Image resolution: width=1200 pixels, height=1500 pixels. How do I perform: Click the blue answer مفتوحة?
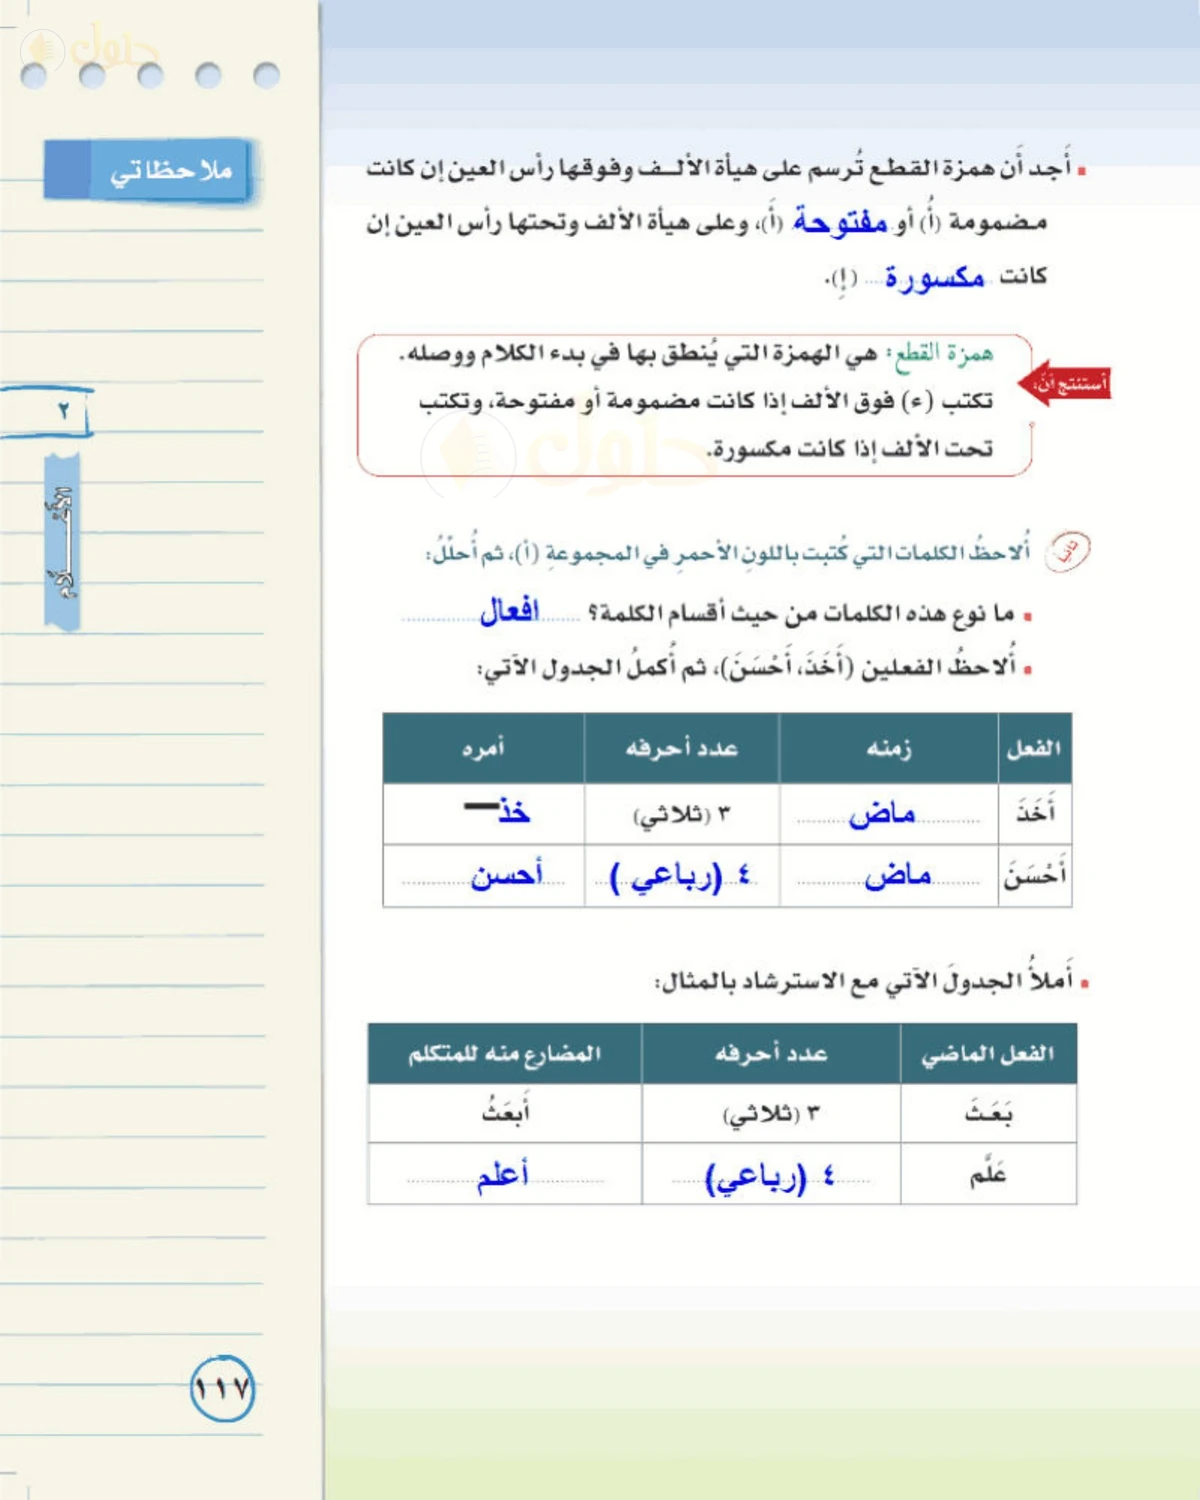point(840,221)
